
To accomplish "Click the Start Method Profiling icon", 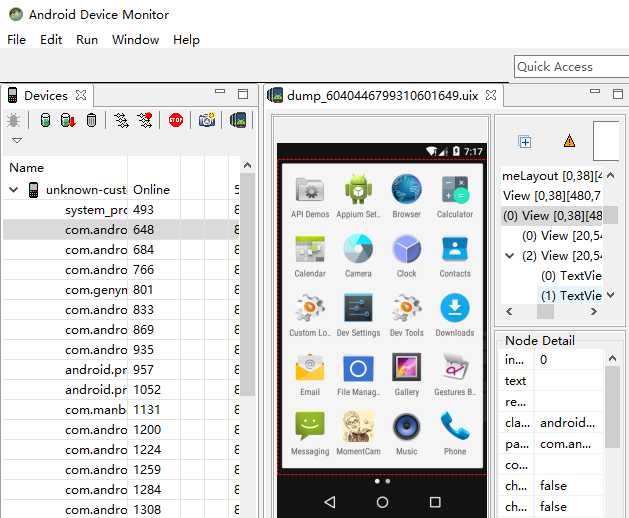I will [145, 120].
